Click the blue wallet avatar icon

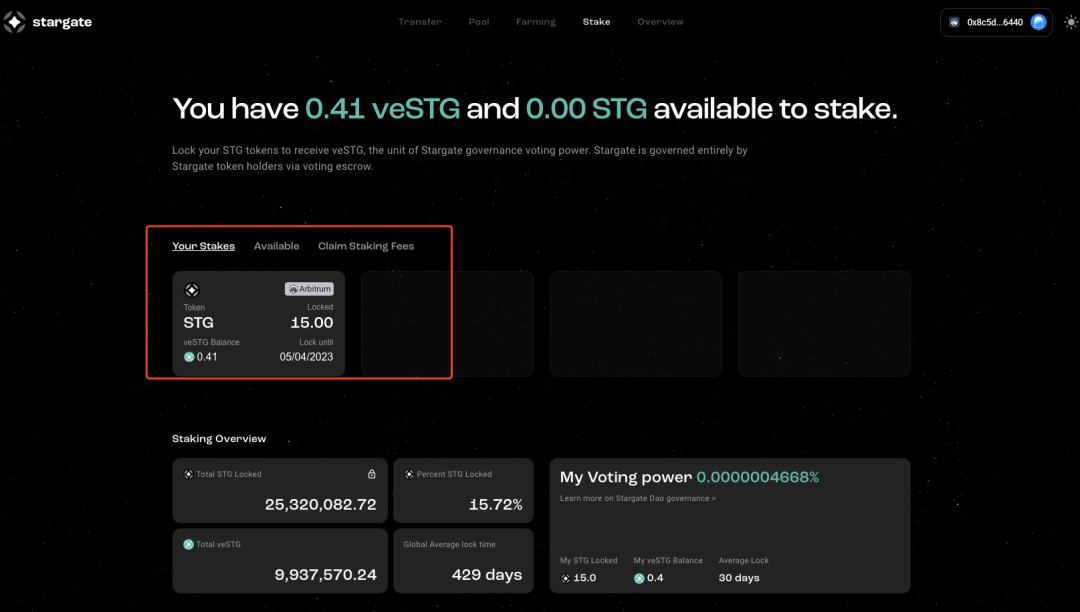point(1039,22)
